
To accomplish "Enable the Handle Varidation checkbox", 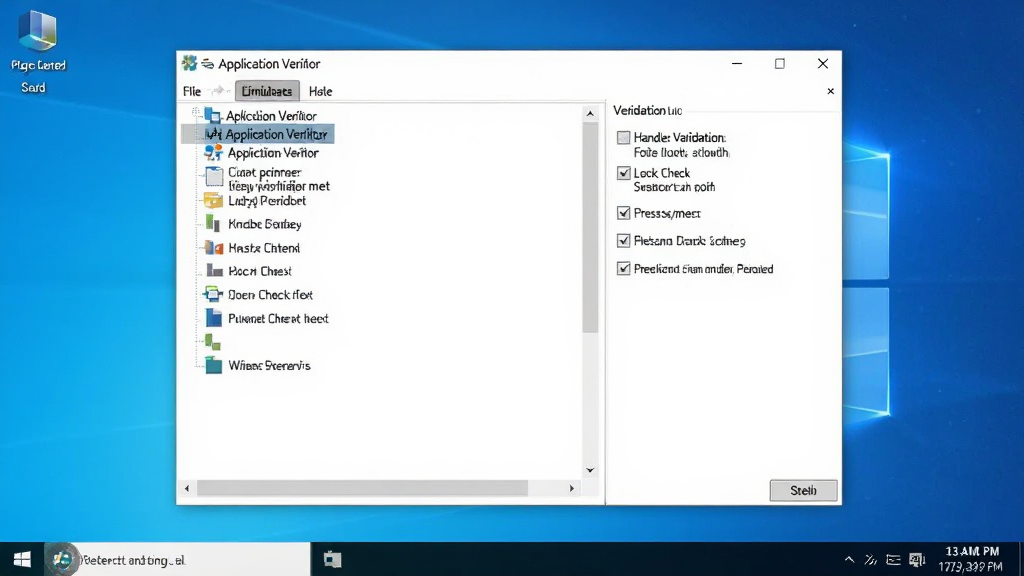I will point(624,138).
